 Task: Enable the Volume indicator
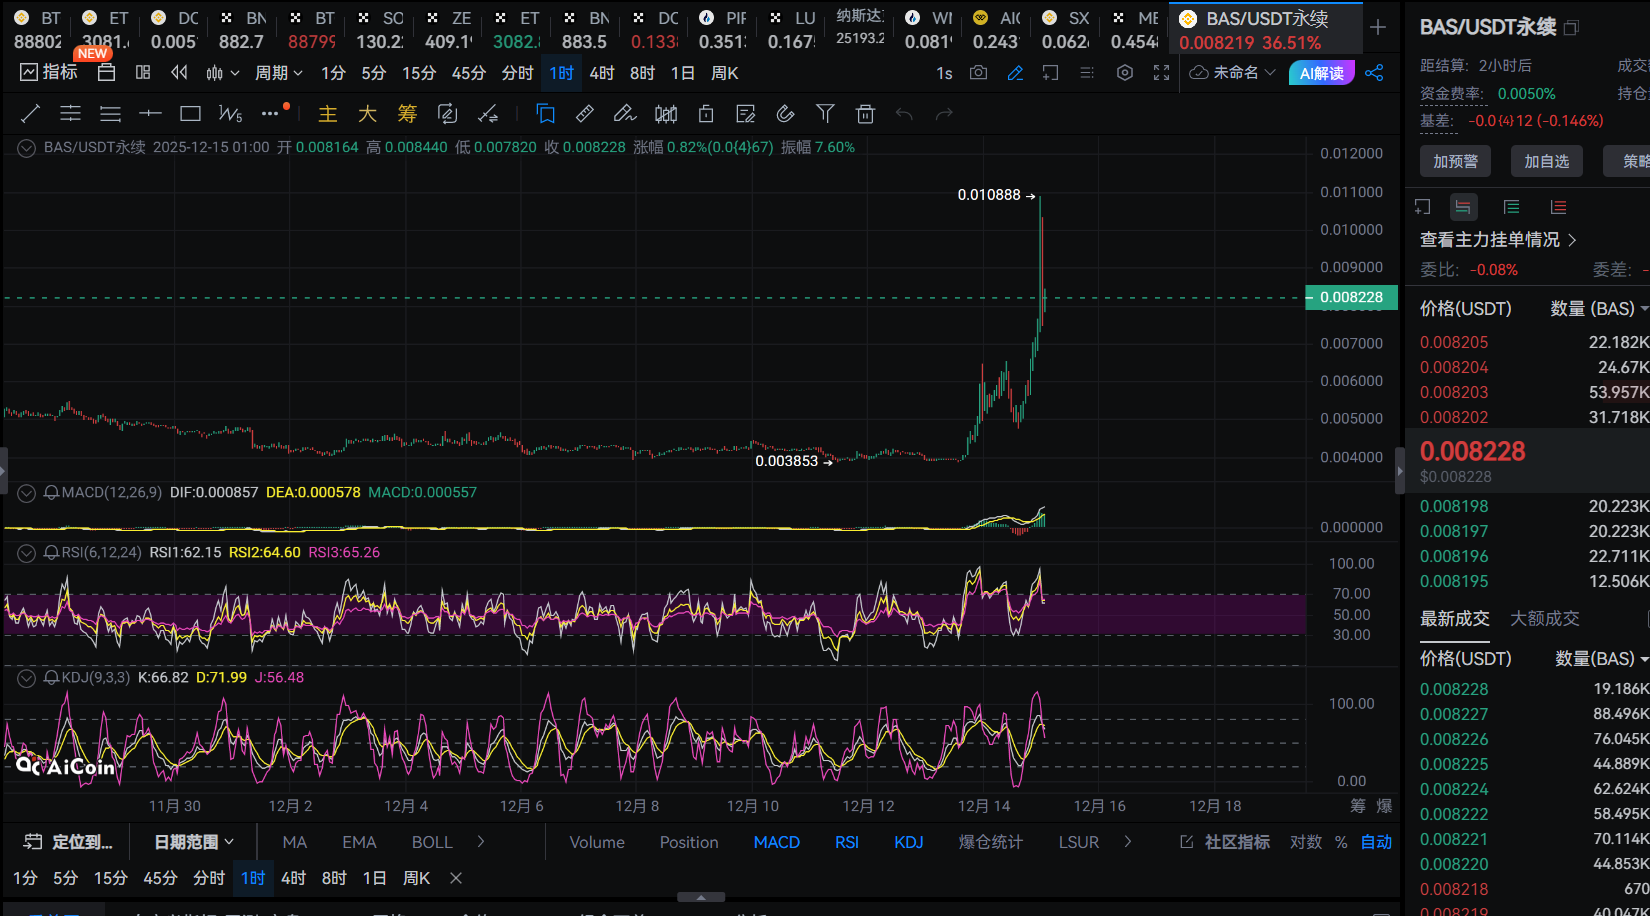click(x=597, y=842)
